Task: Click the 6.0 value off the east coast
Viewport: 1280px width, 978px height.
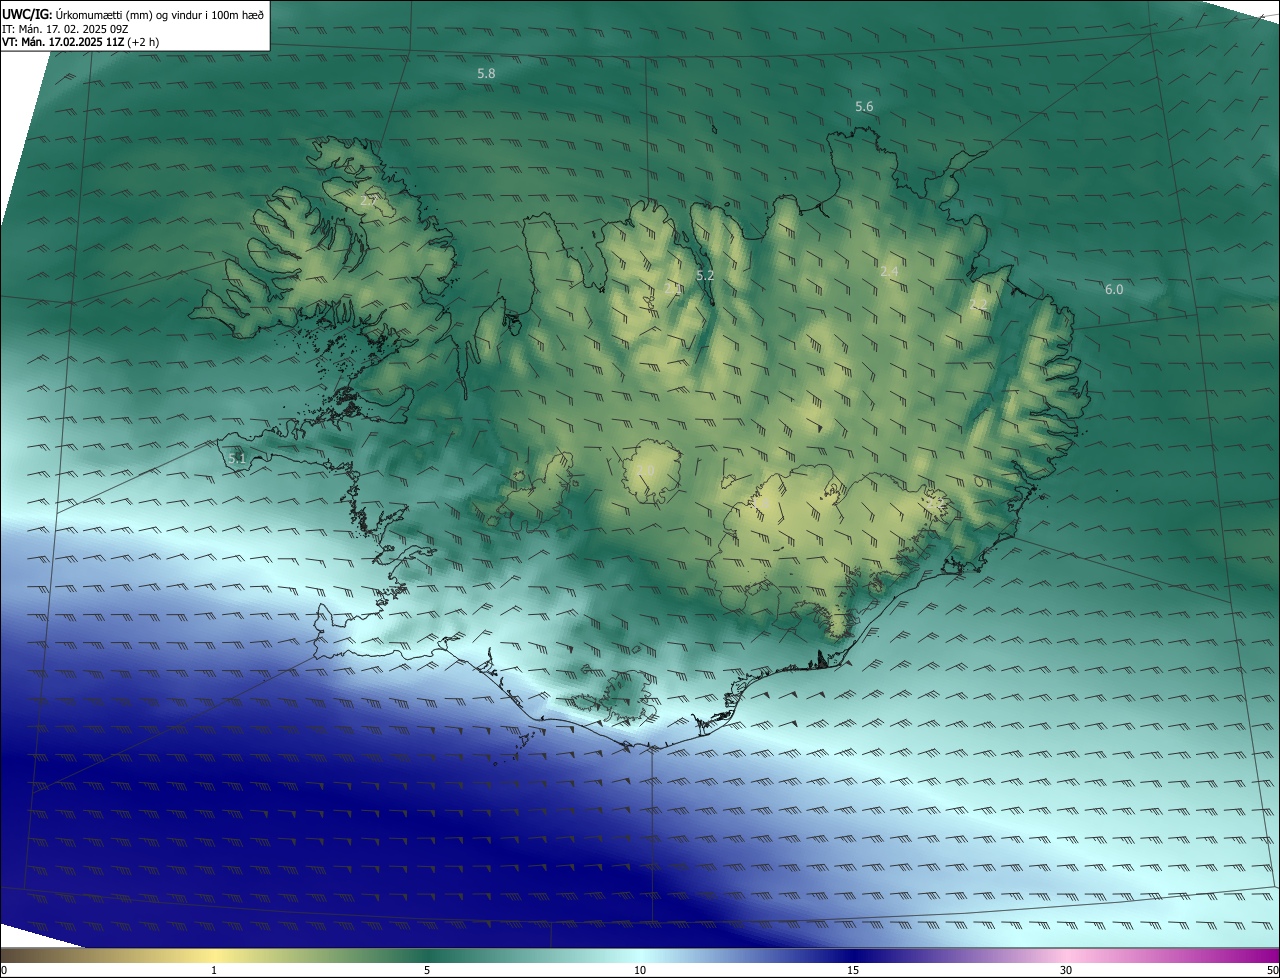Action: [x=1113, y=290]
